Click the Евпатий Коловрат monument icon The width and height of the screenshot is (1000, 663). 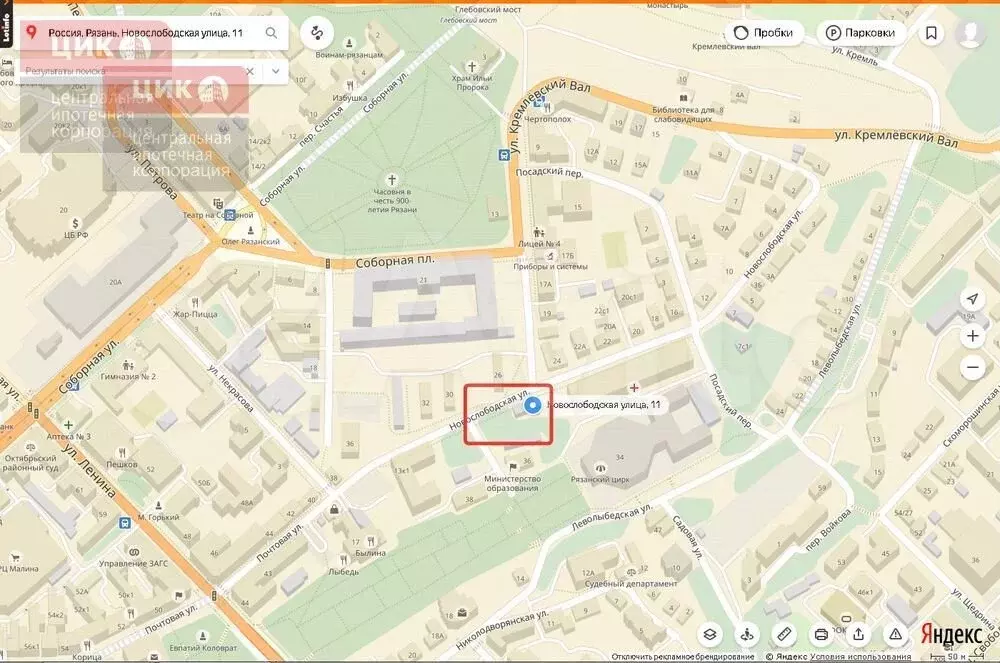point(203,636)
